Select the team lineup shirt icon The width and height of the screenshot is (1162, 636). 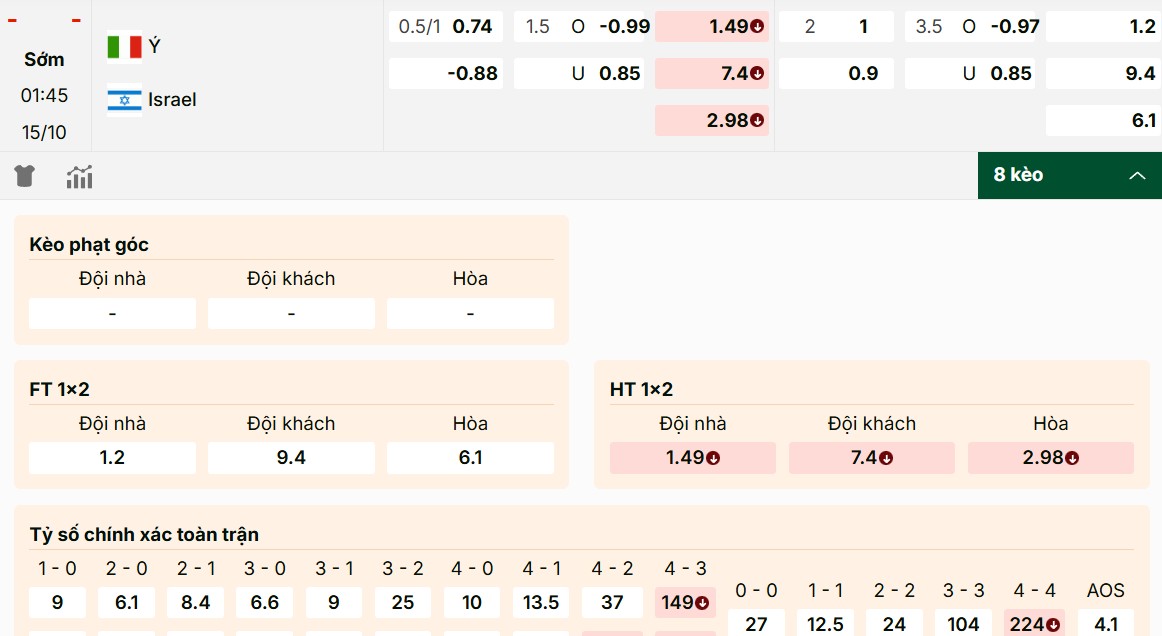(24, 175)
